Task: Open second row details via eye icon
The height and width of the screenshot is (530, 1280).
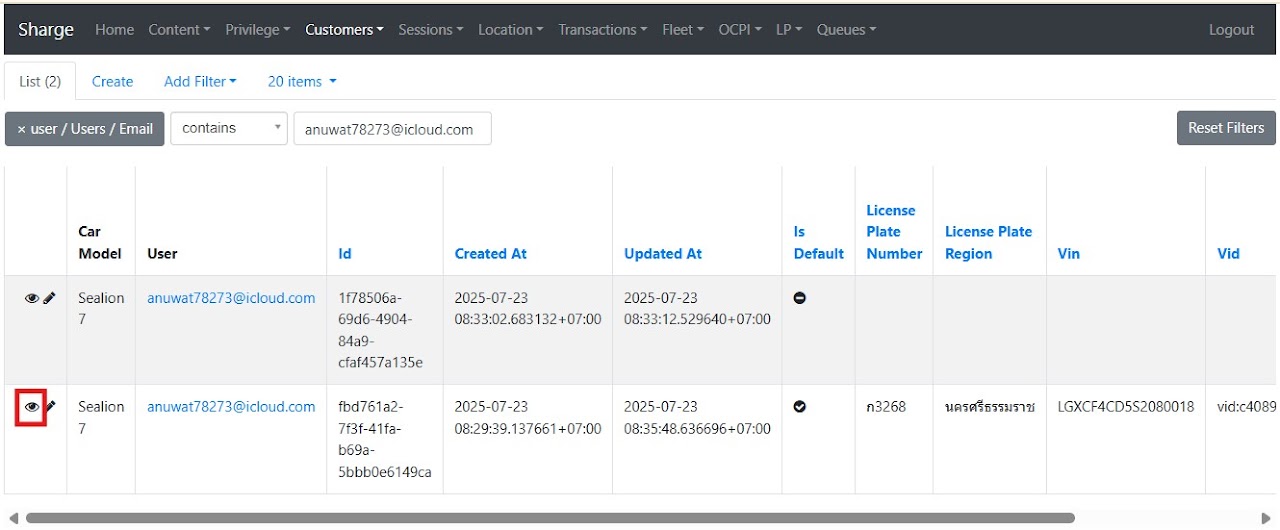Action: (32, 407)
